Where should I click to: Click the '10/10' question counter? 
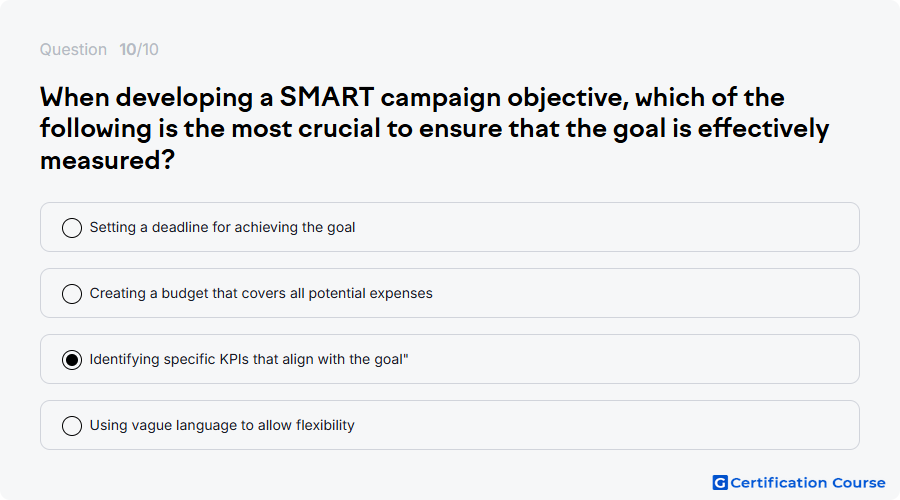click(139, 49)
